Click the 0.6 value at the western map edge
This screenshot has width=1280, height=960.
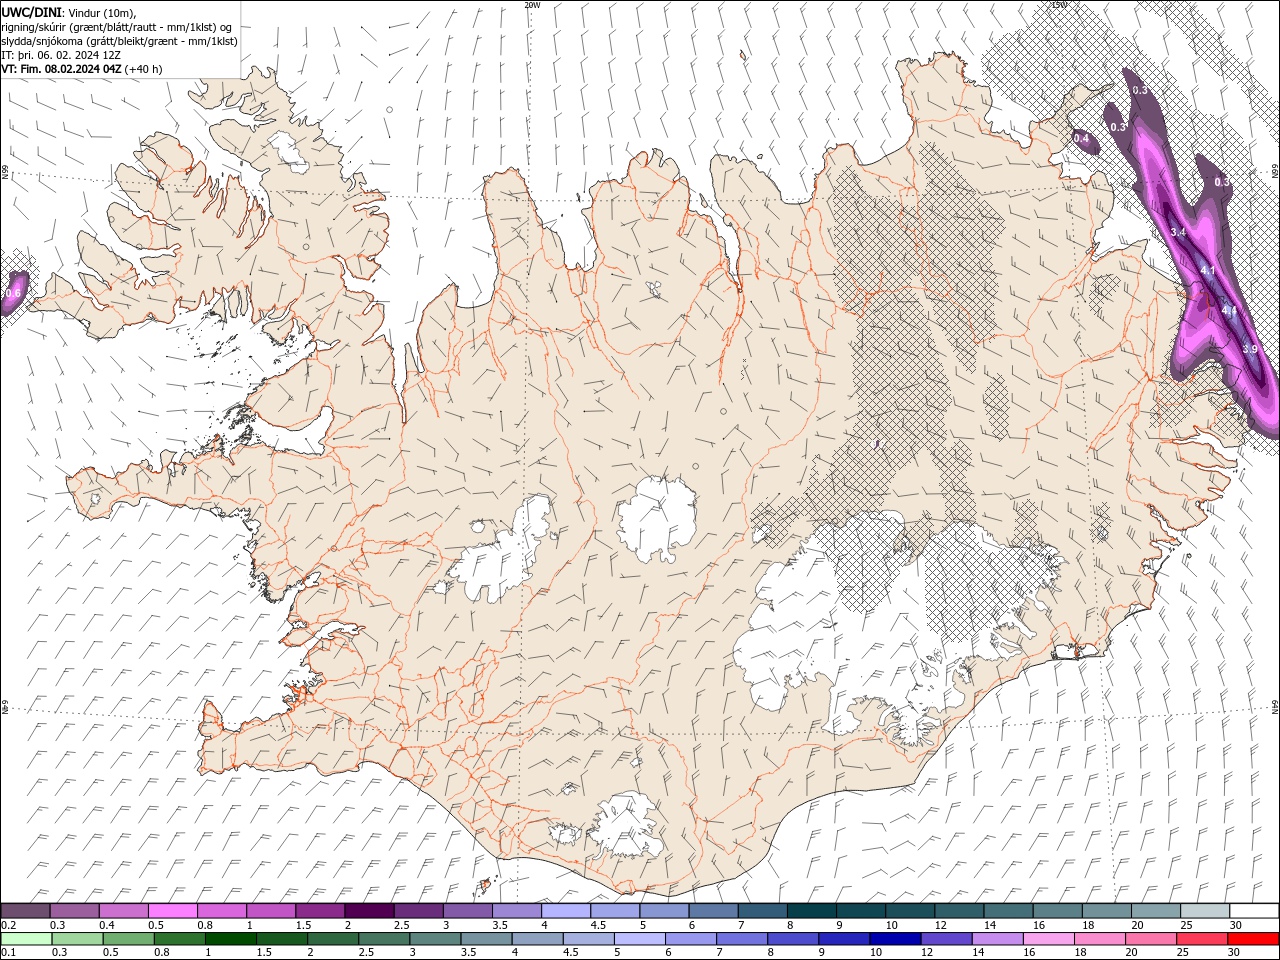(x=12, y=294)
